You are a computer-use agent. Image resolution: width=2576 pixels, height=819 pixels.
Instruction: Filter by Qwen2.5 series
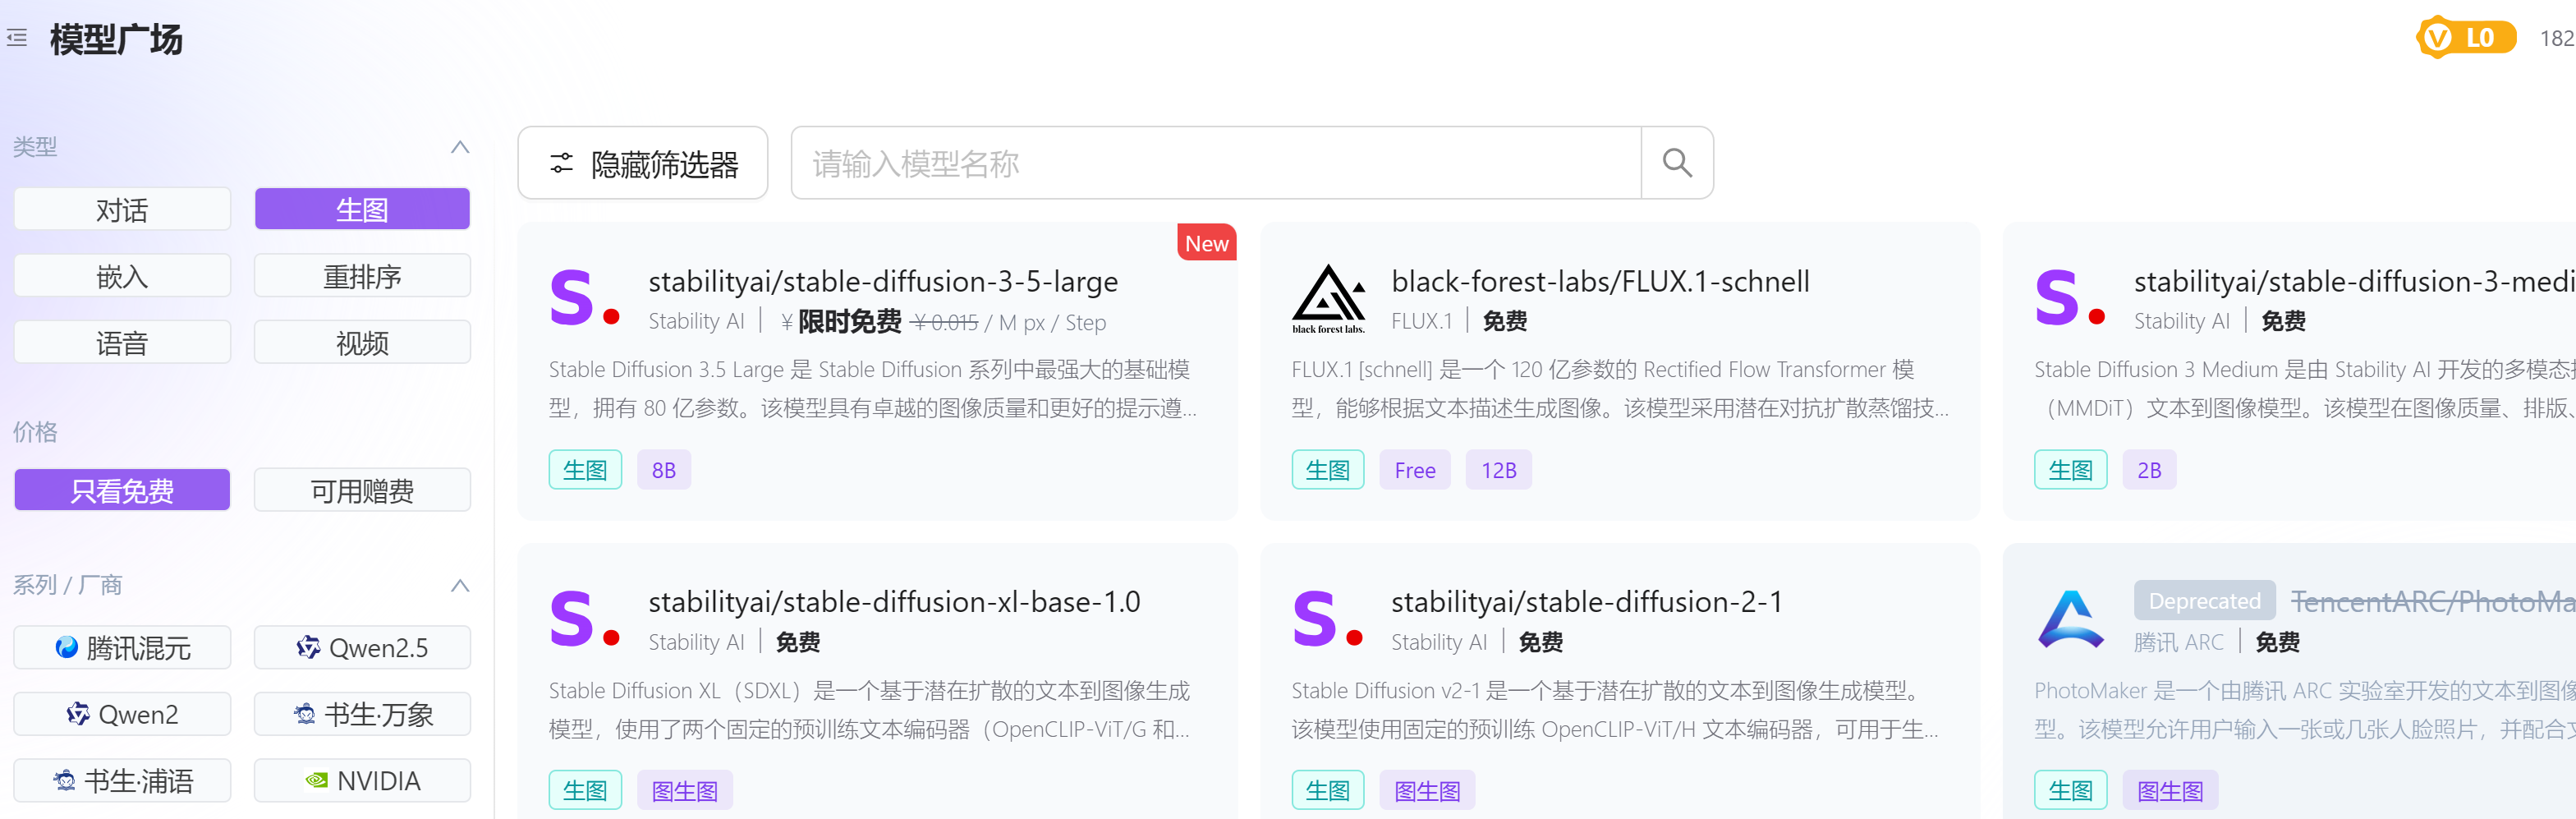(362, 648)
